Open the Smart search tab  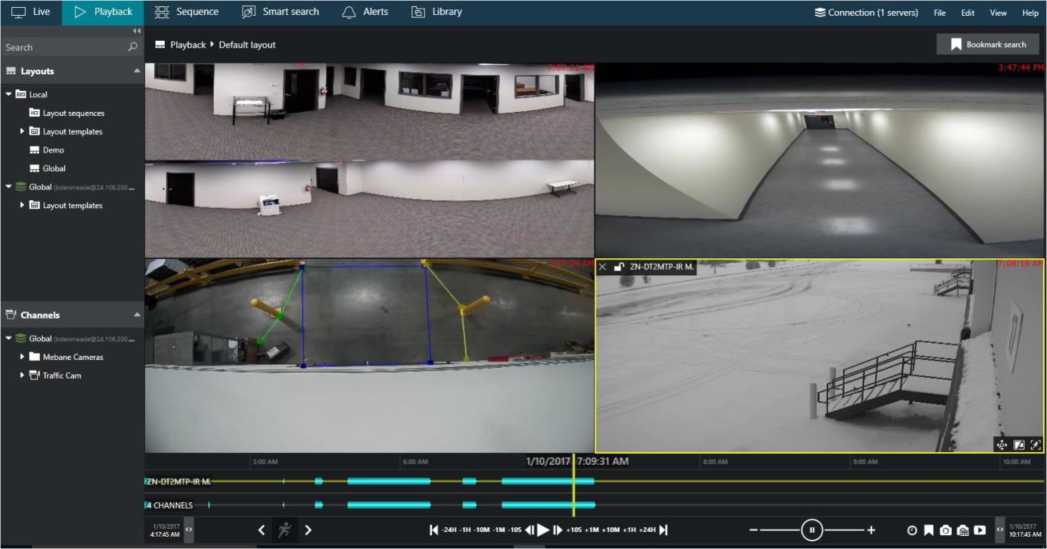click(280, 12)
